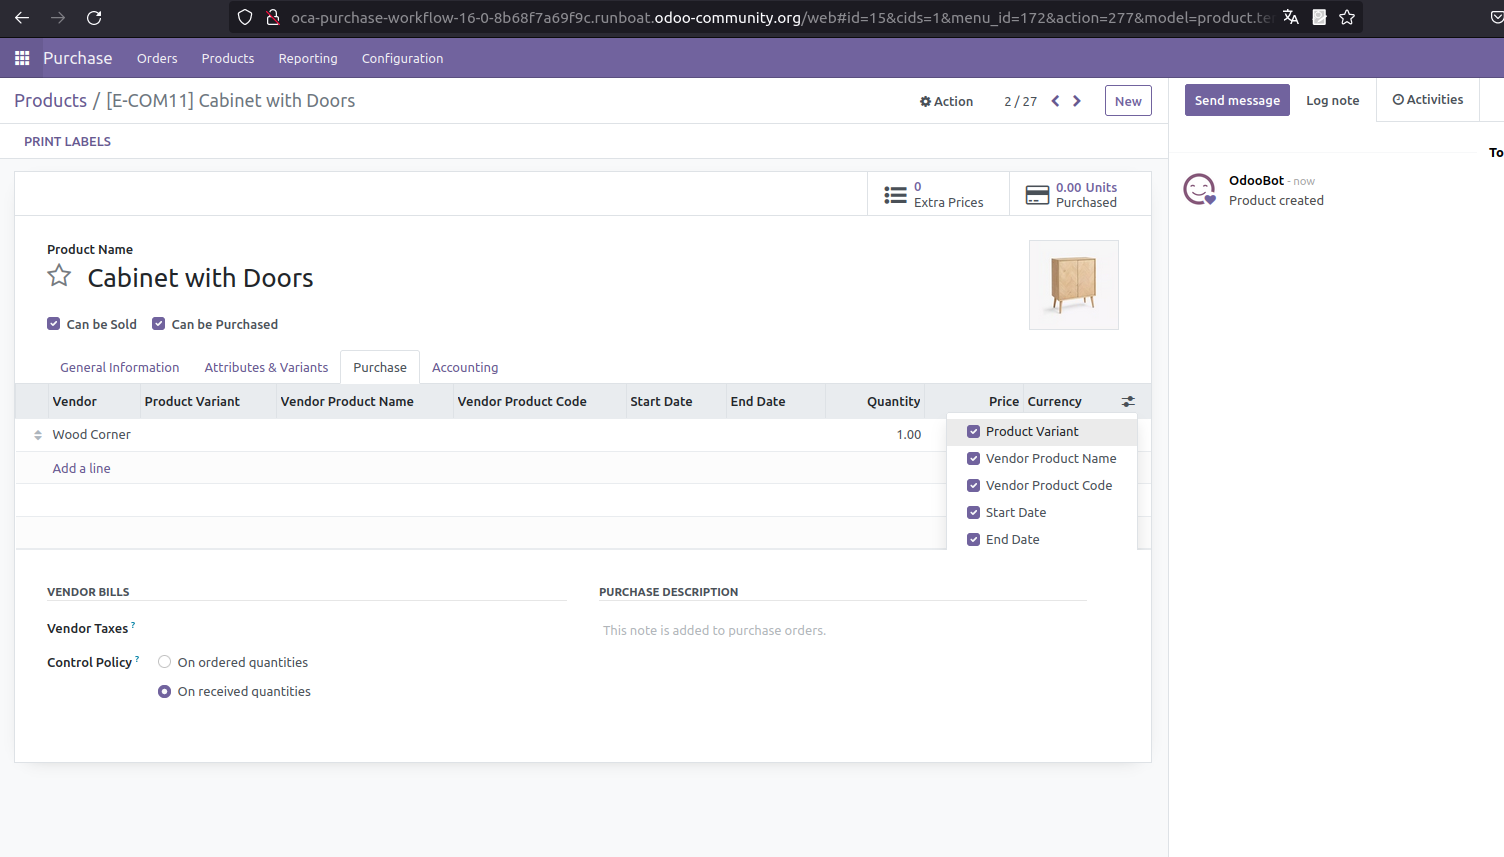Open the Action dropdown menu
Image resolution: width=1504 pixels, height=857 pixels.
tap(946, 101)
